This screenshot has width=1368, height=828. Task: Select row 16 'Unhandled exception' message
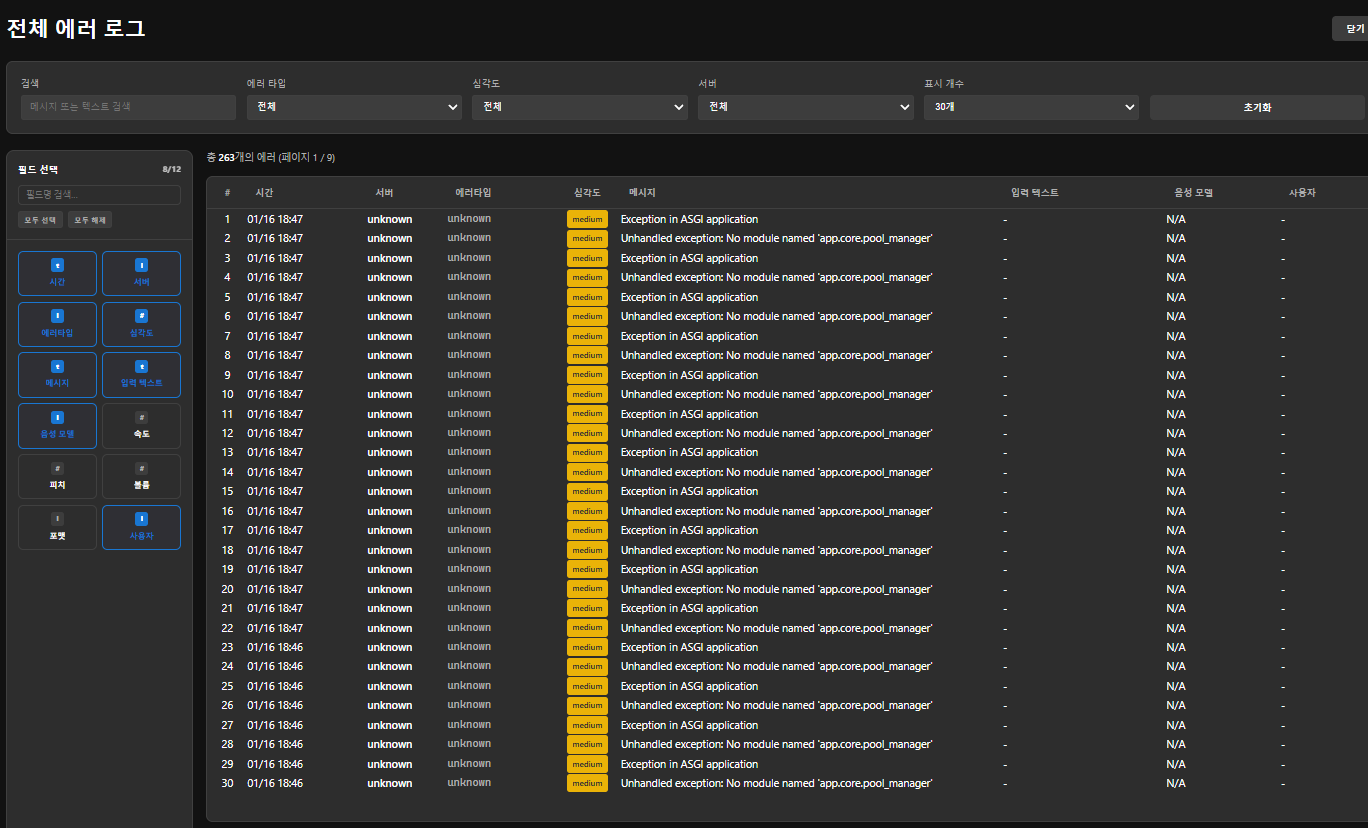(776, 511)
